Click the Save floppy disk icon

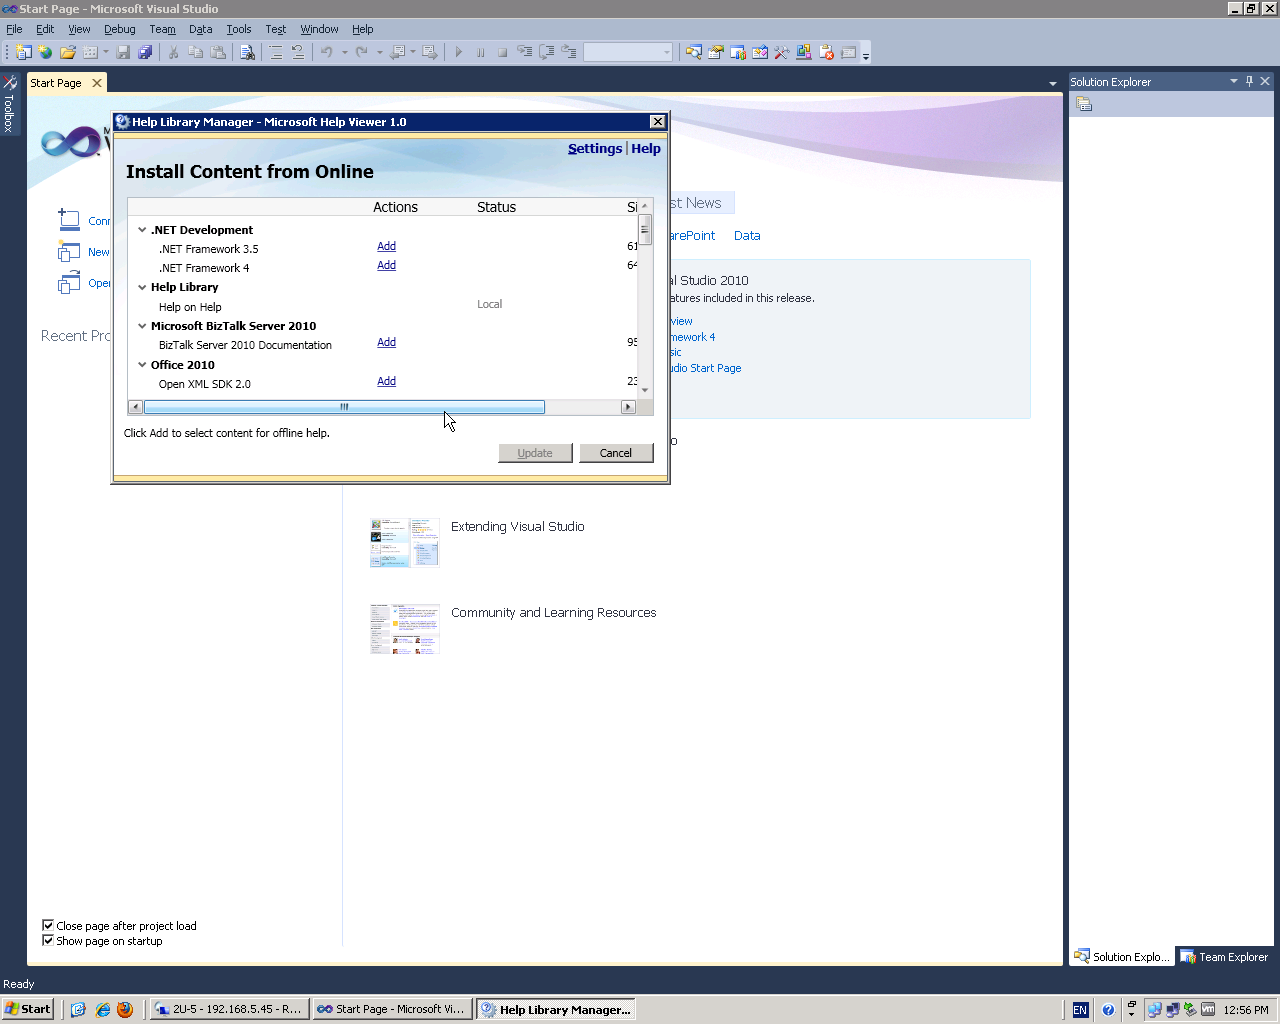point(123,52)
